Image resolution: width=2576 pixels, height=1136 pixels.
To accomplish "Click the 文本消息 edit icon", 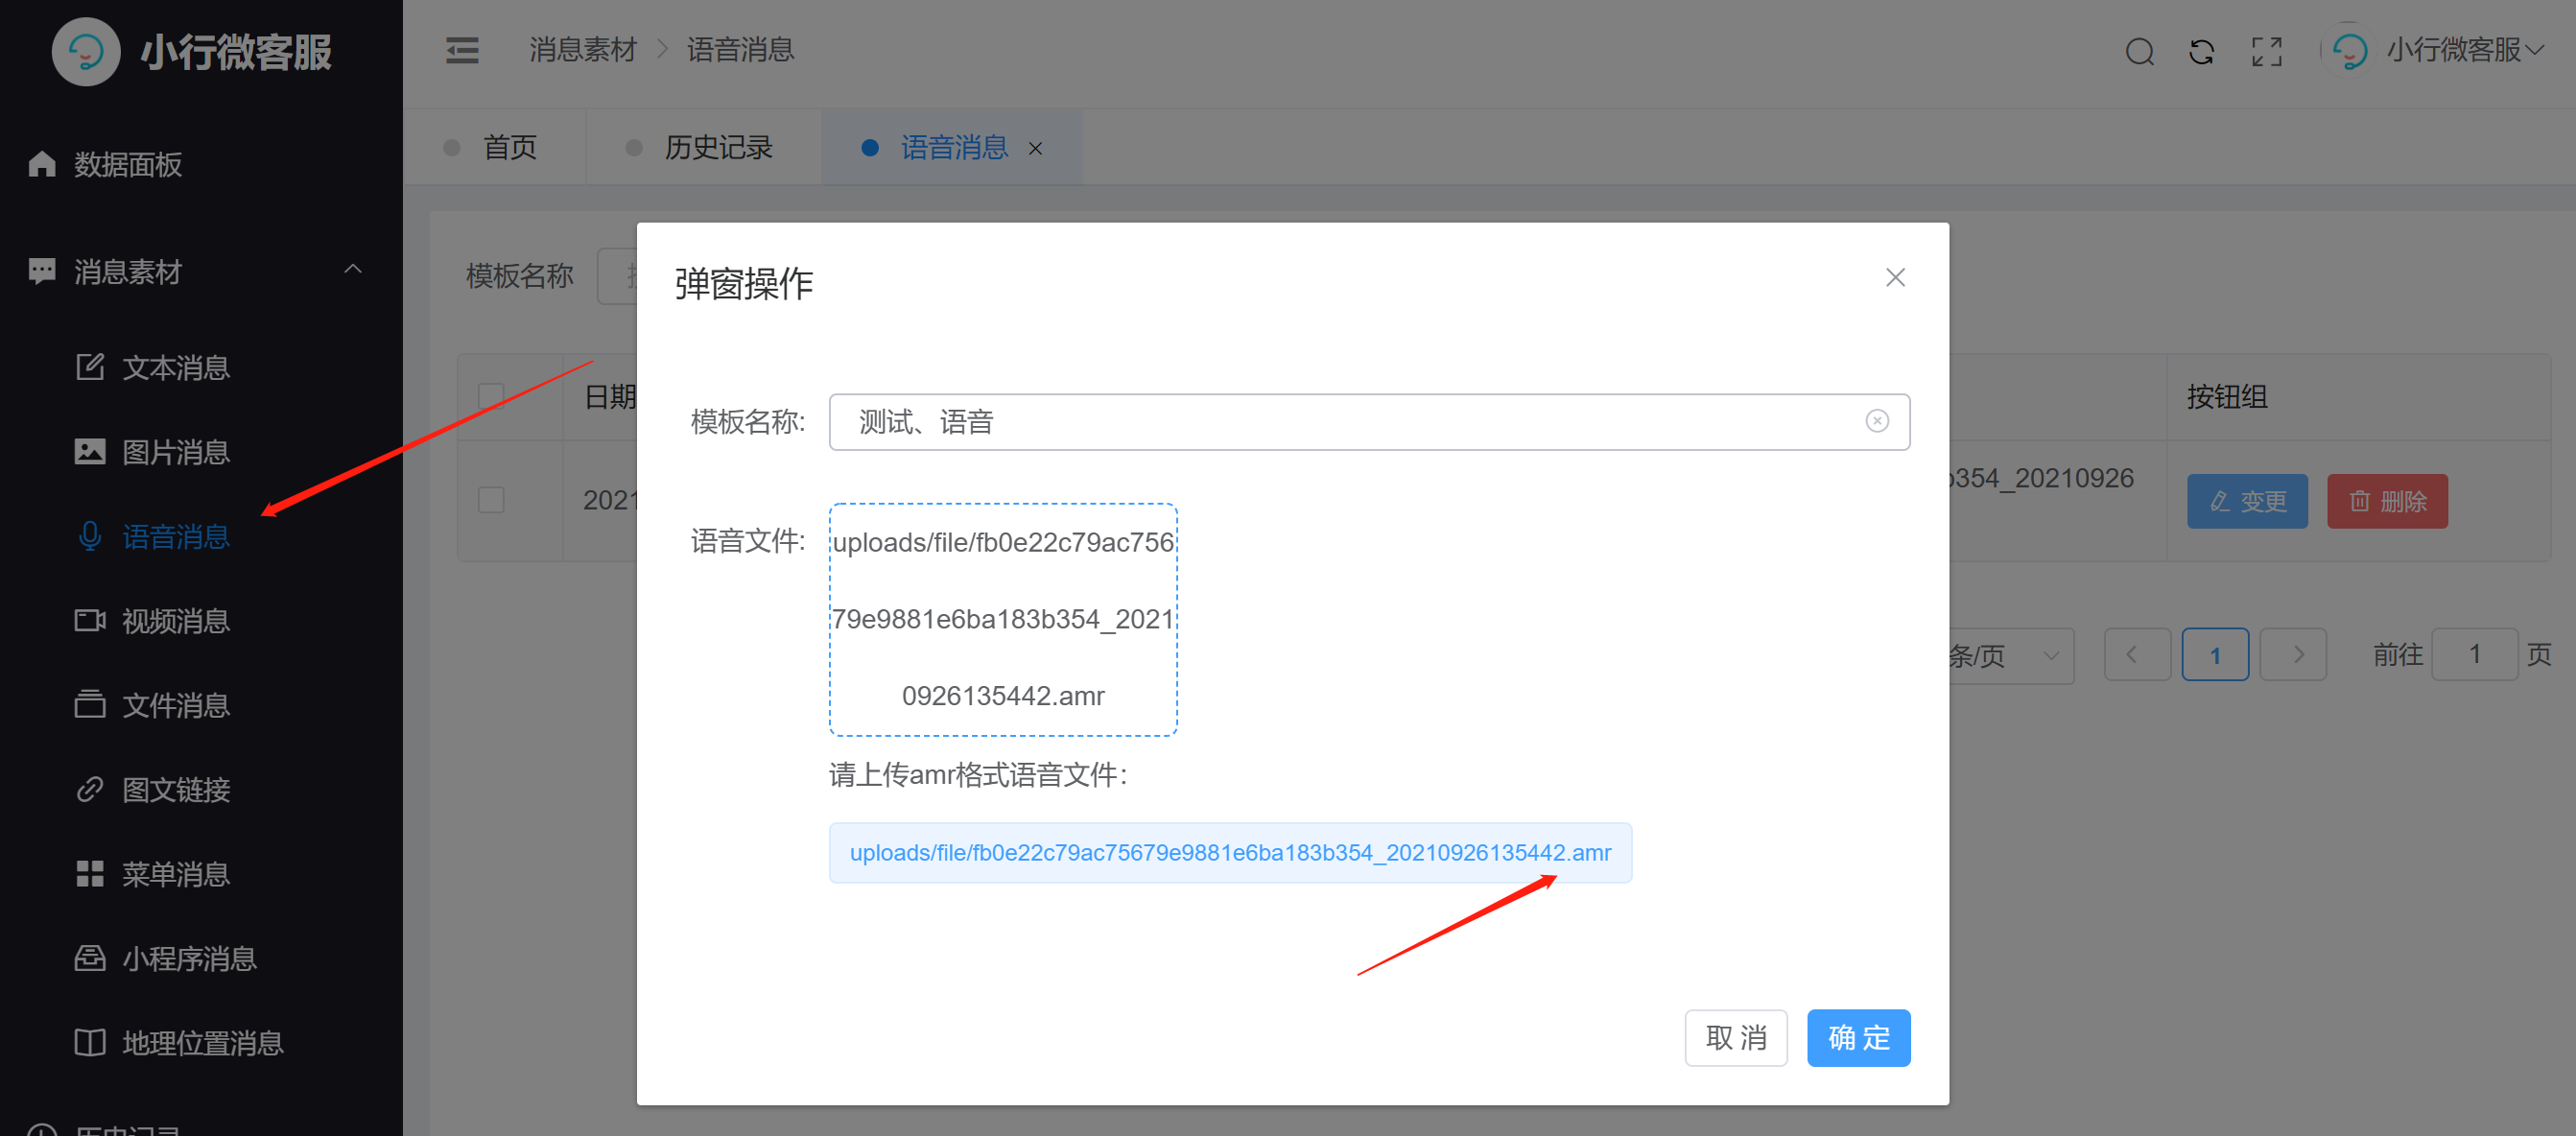I will tap(90, 367).
